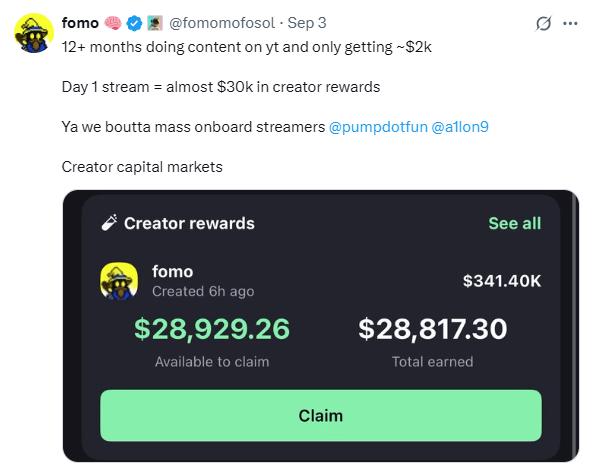This screenshot has width=594, height=467.
Task: Open the Grok explain icon on tweet
Action: click(543, 24)
